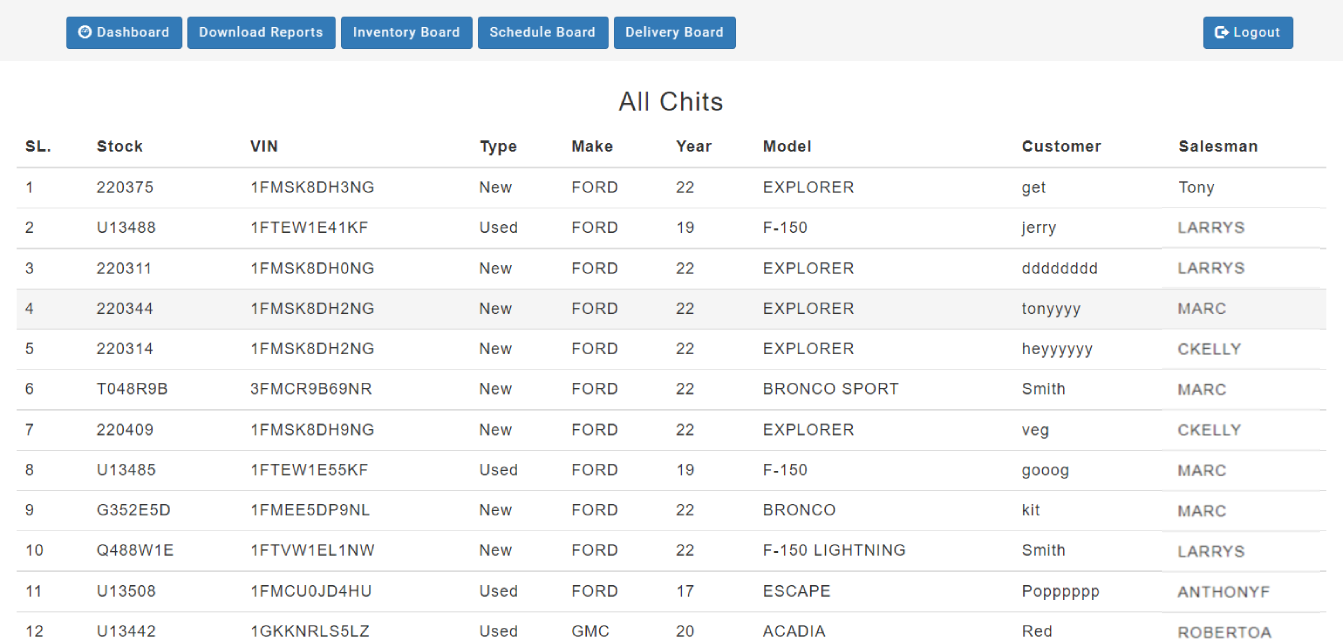Click the ESCAPE model cell

coord(796,591)
